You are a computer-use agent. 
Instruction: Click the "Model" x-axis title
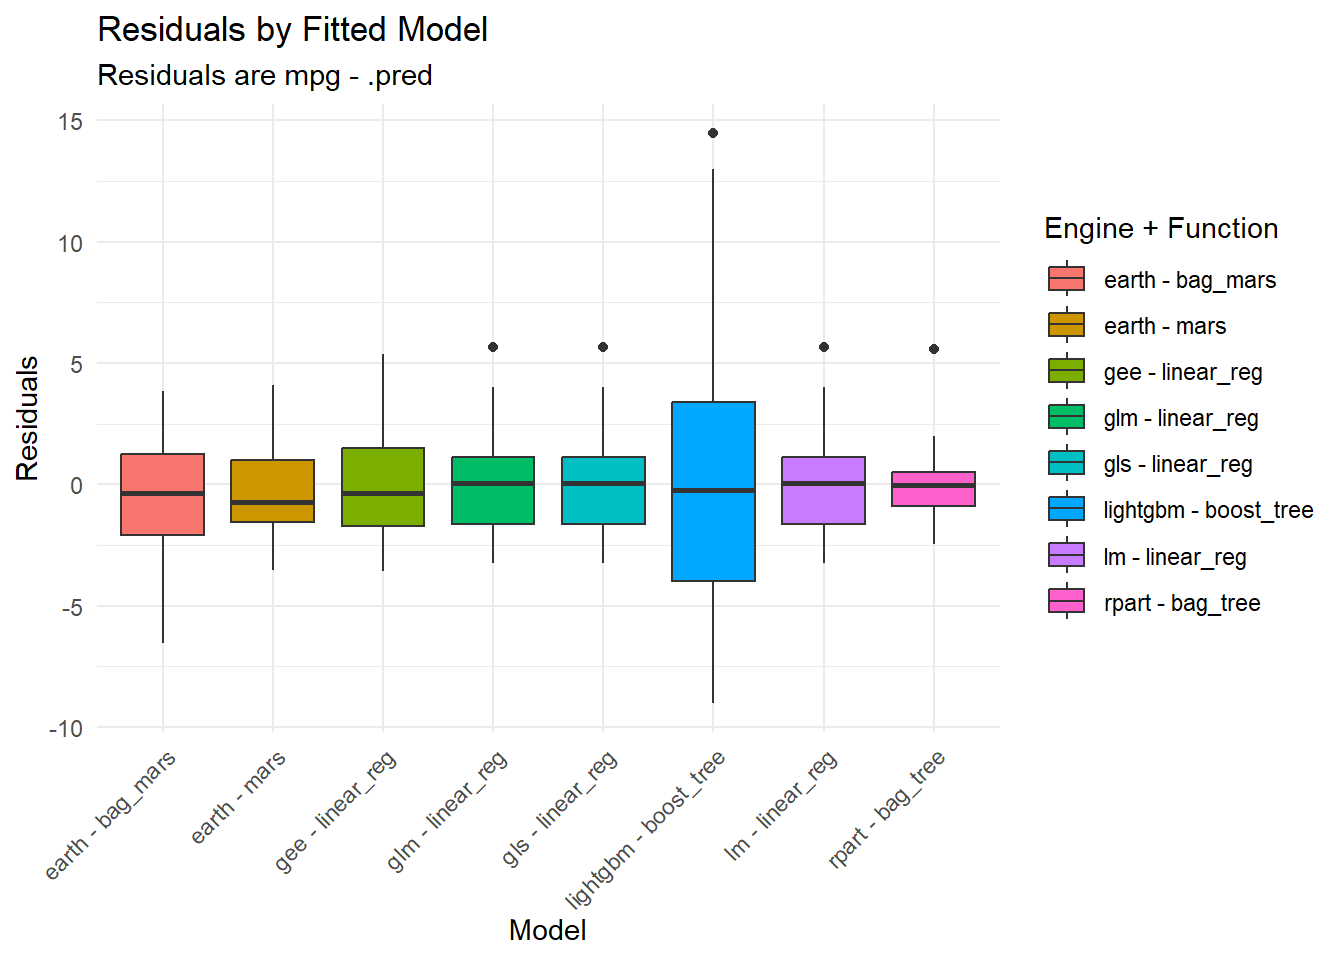pyautogui.click(x=547, y=930)
